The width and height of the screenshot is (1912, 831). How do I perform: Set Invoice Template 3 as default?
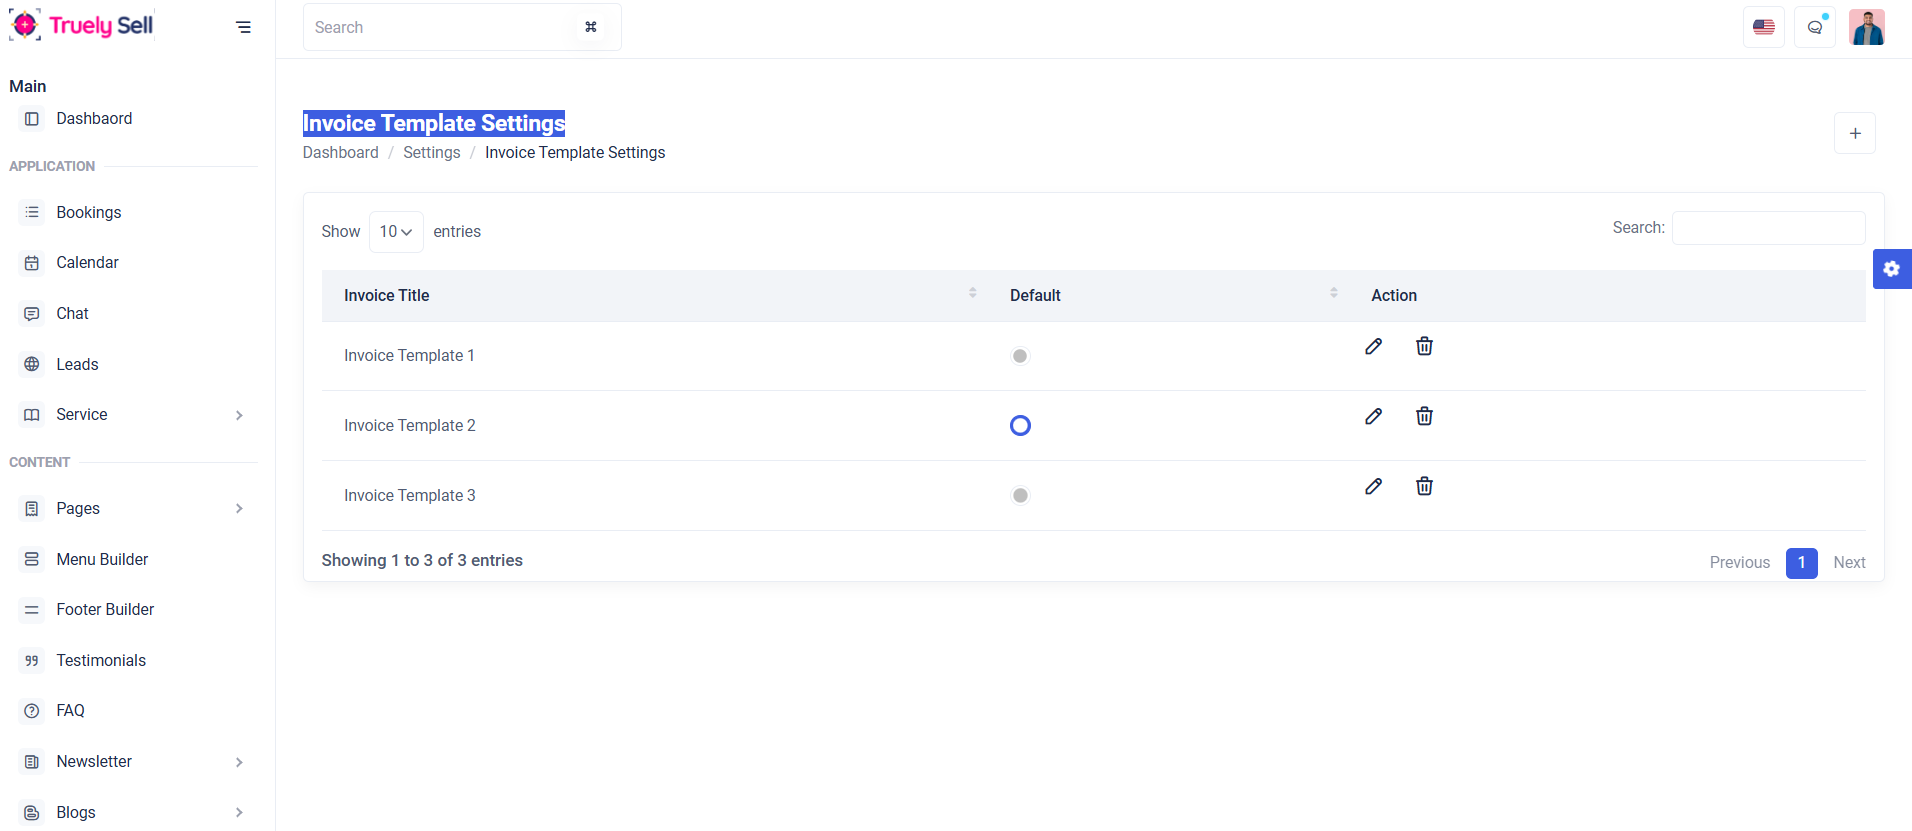[x=1019, y=496]
